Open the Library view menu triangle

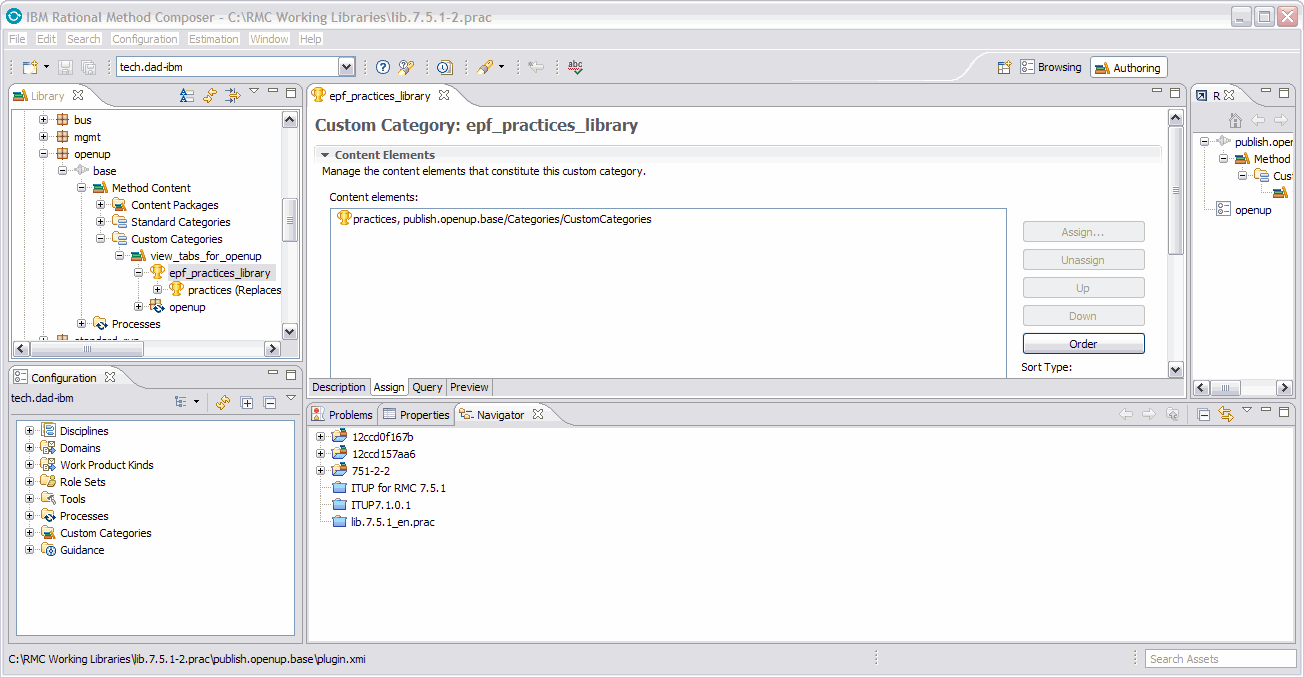coord(254,92)
